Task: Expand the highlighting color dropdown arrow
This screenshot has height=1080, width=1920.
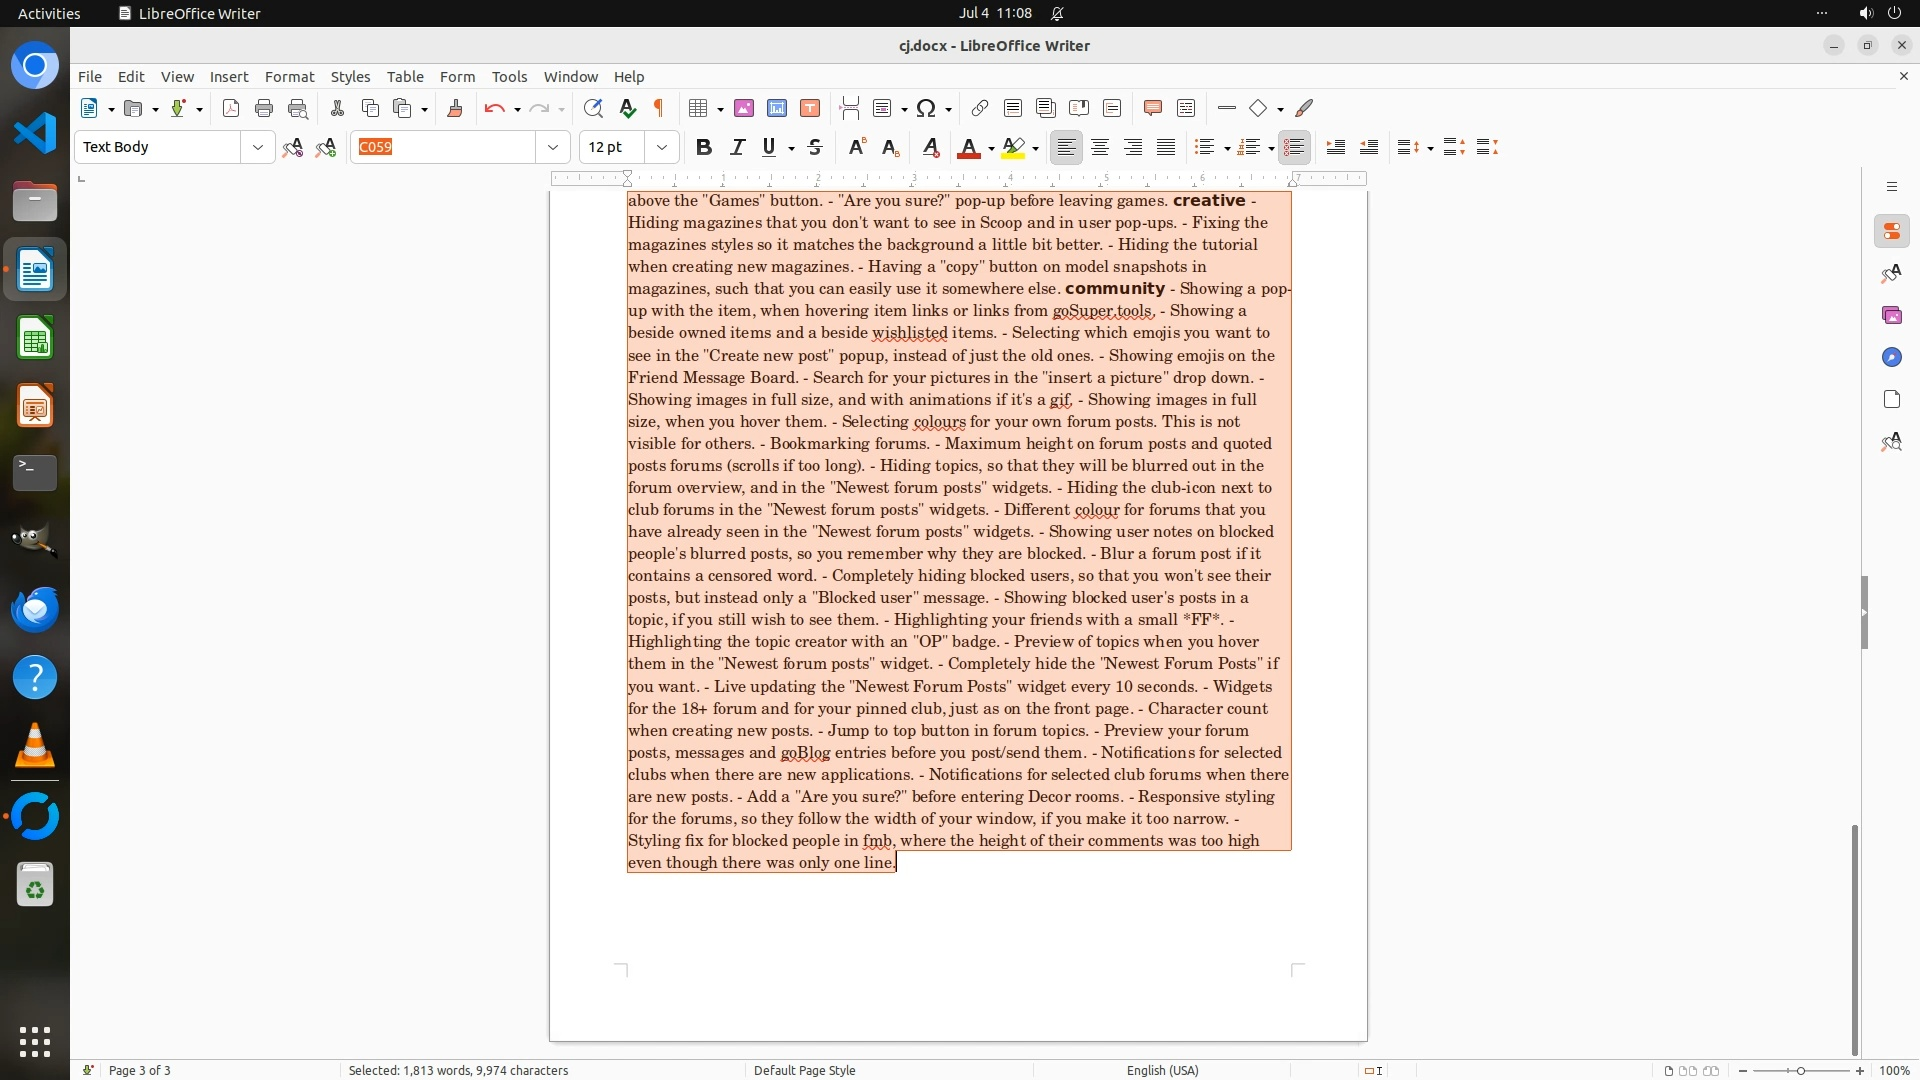Action: tap(1035, 148)
